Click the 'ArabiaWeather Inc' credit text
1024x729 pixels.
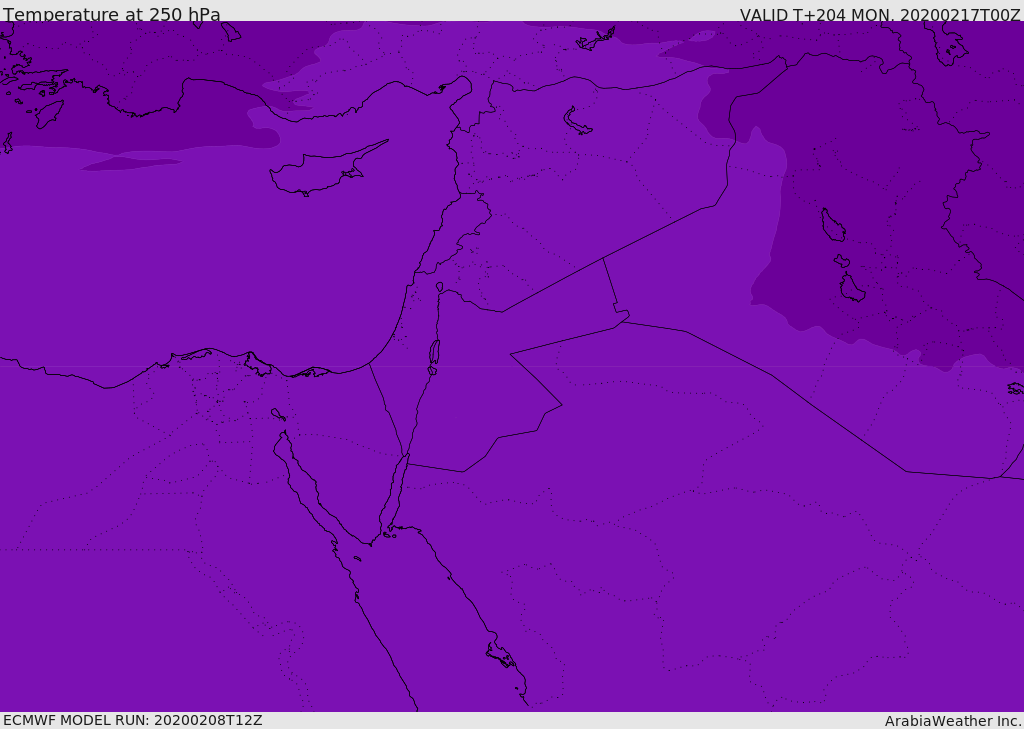[953, 721]
